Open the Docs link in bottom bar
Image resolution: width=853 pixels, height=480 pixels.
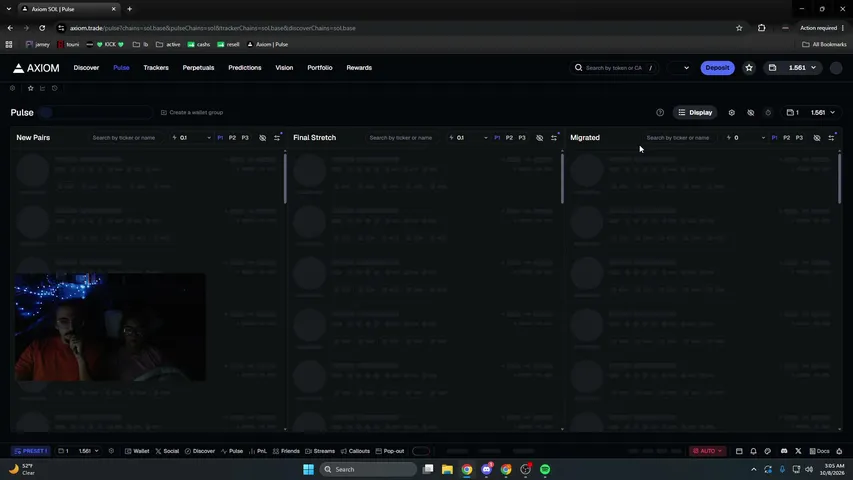click(819, 451)
